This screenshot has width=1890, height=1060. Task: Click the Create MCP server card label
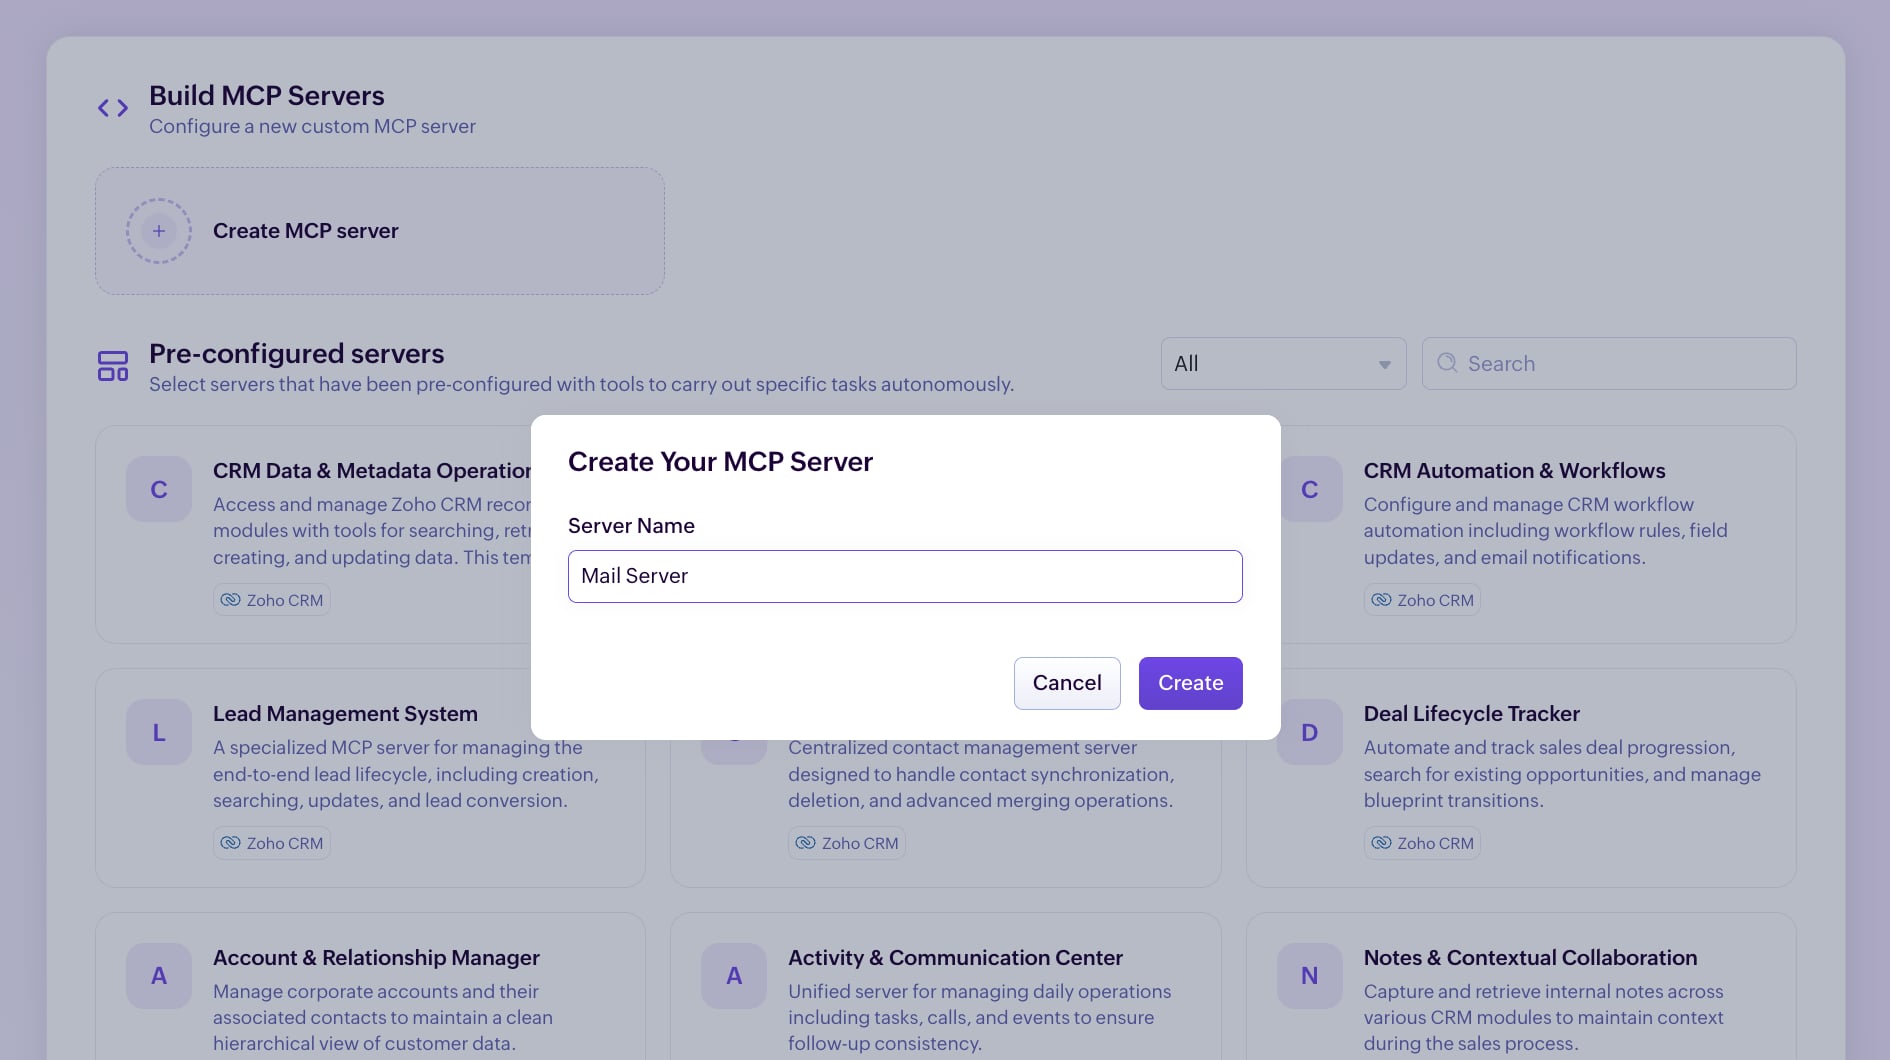point(306,231)
